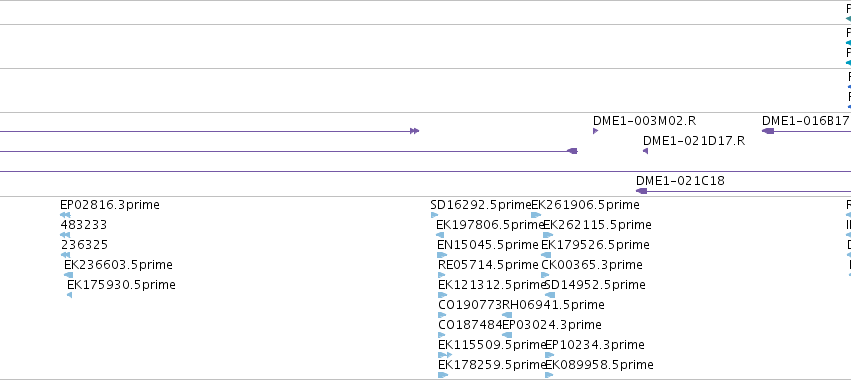Viewport: 851px width, 380px height.
Task: Click the EK089958.5prime label
Action: click(599, 365)
